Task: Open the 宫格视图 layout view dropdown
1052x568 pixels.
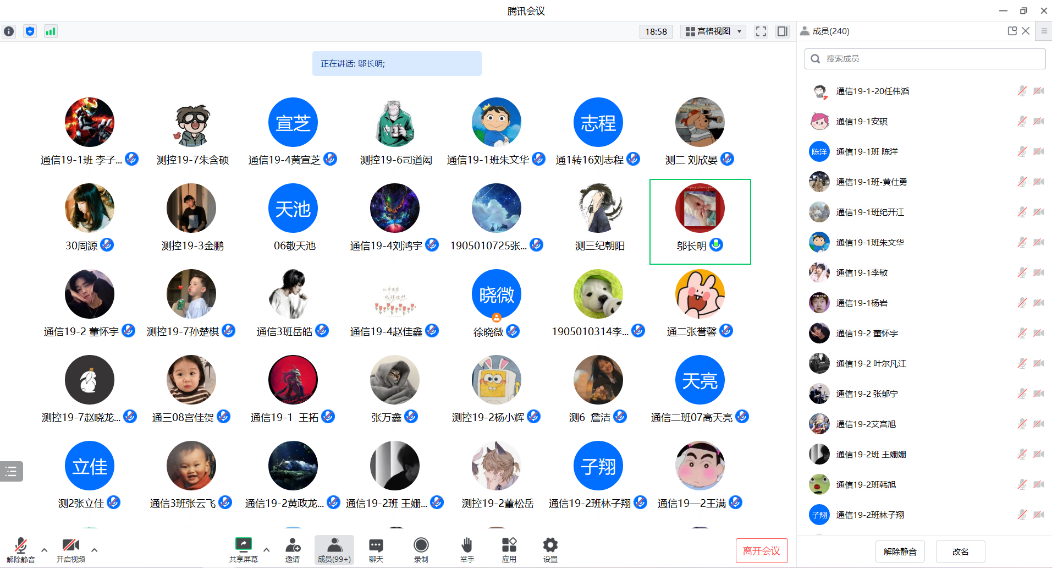Action: 712,31
